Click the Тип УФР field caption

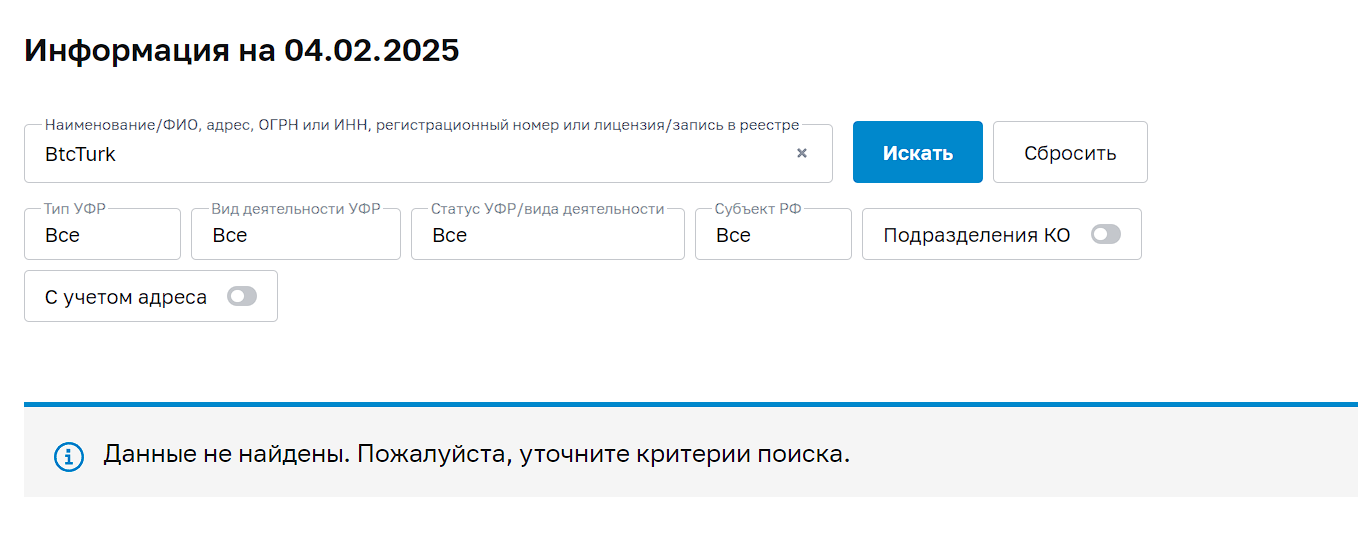click(75, 209)
